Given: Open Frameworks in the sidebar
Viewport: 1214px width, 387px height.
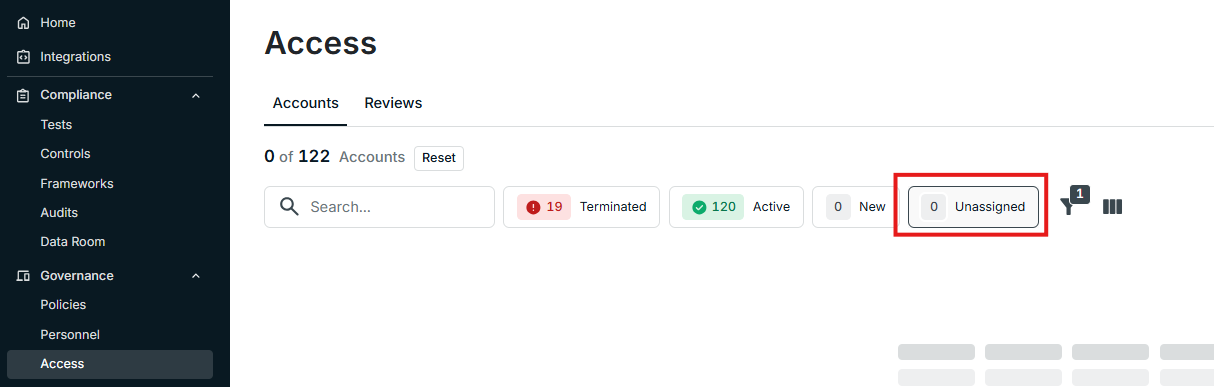Looking at the screenshot, I should 77,184.
